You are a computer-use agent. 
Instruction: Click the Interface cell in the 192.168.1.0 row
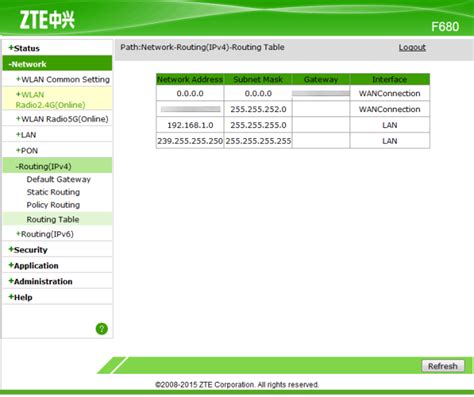point(390,125)
